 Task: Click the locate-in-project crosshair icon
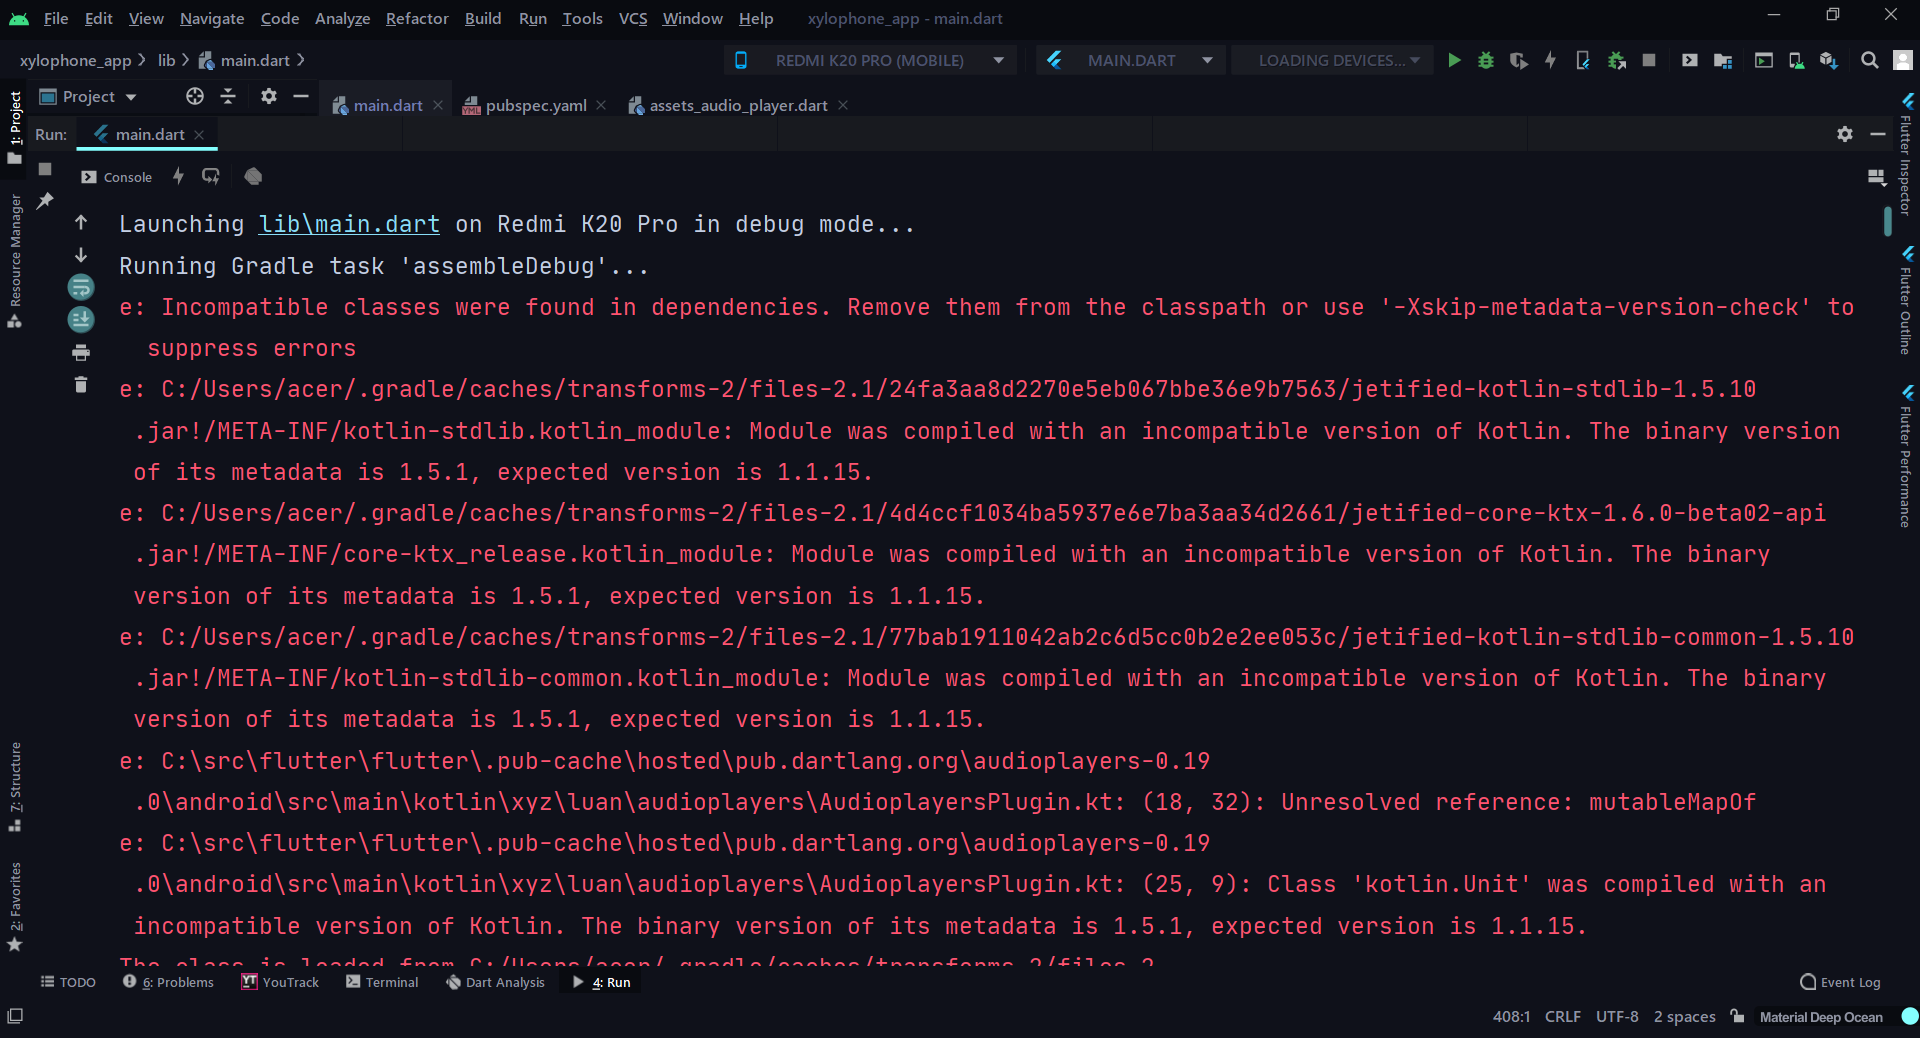pyautogui.click(x=195, y=96)
